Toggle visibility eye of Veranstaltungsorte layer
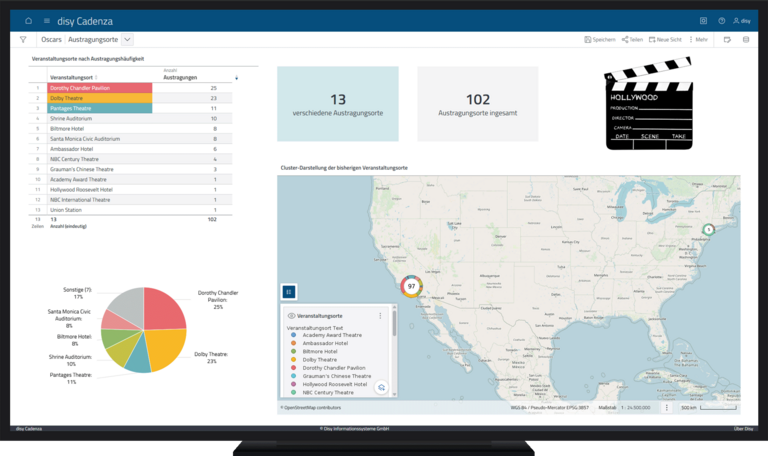 (291, 316)
